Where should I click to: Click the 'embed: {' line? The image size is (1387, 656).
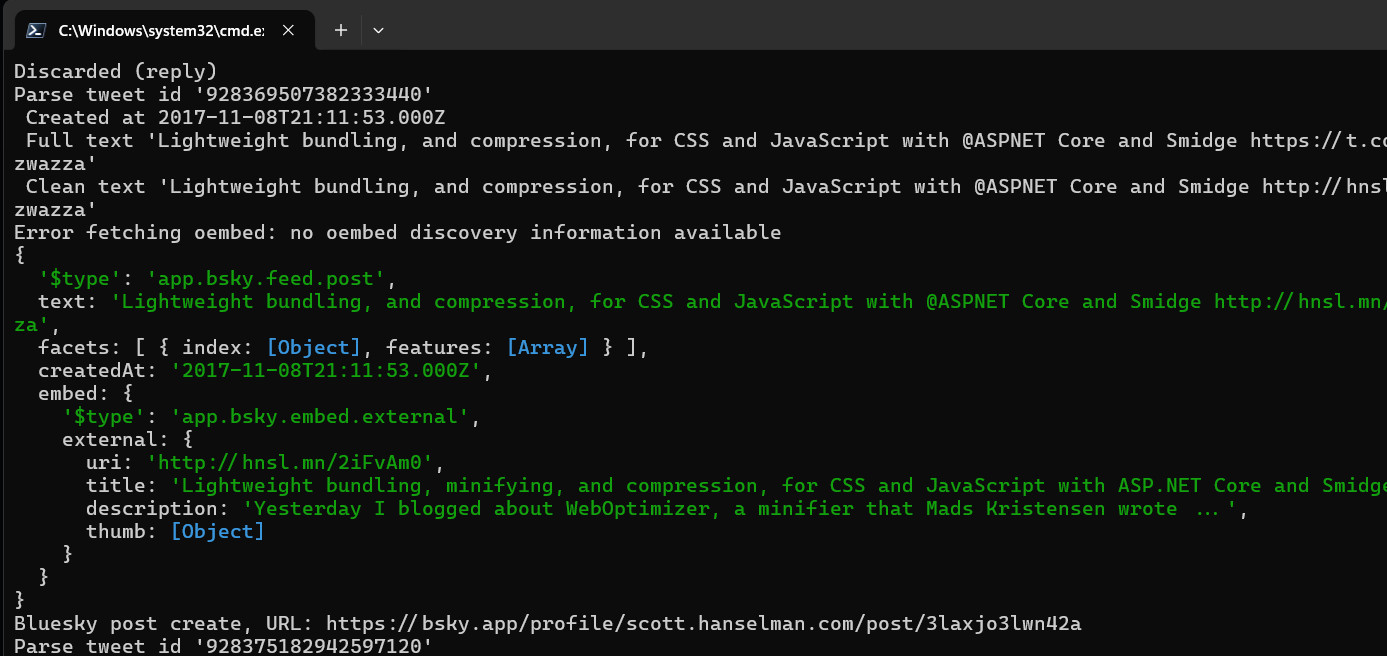(x=86, y=393)
